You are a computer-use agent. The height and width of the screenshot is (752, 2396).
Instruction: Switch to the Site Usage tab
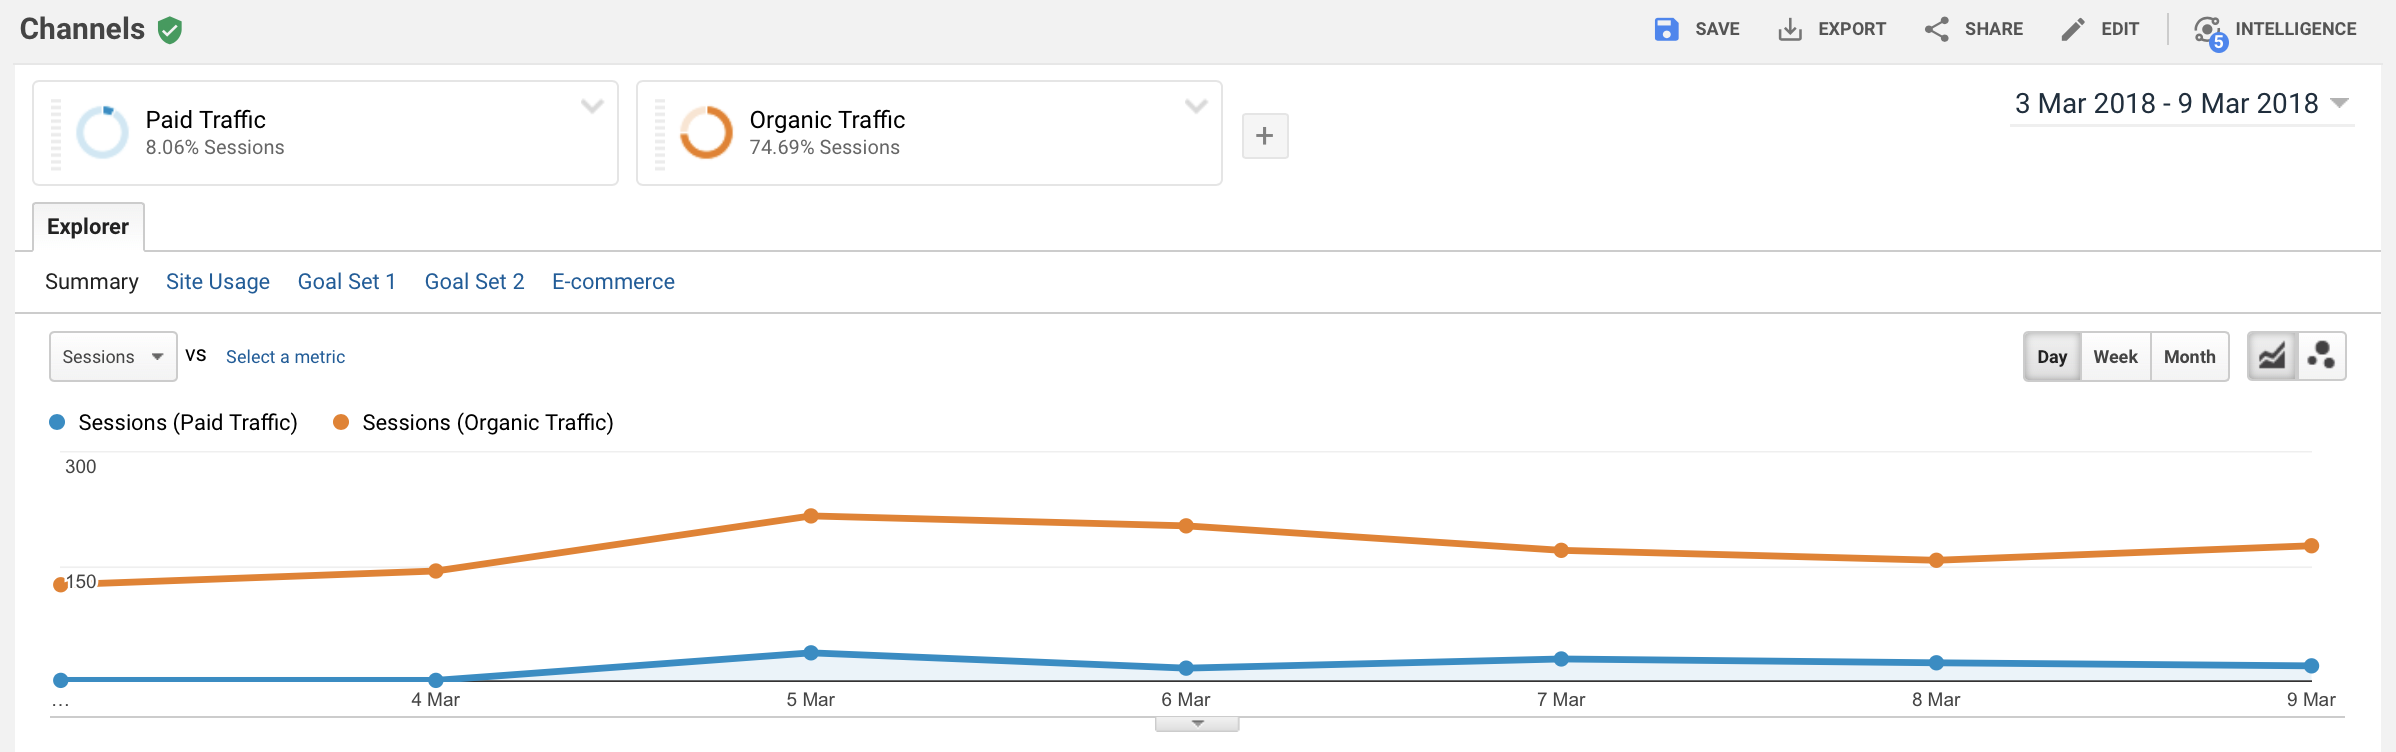pyautogui.click(x=218, y=281)
